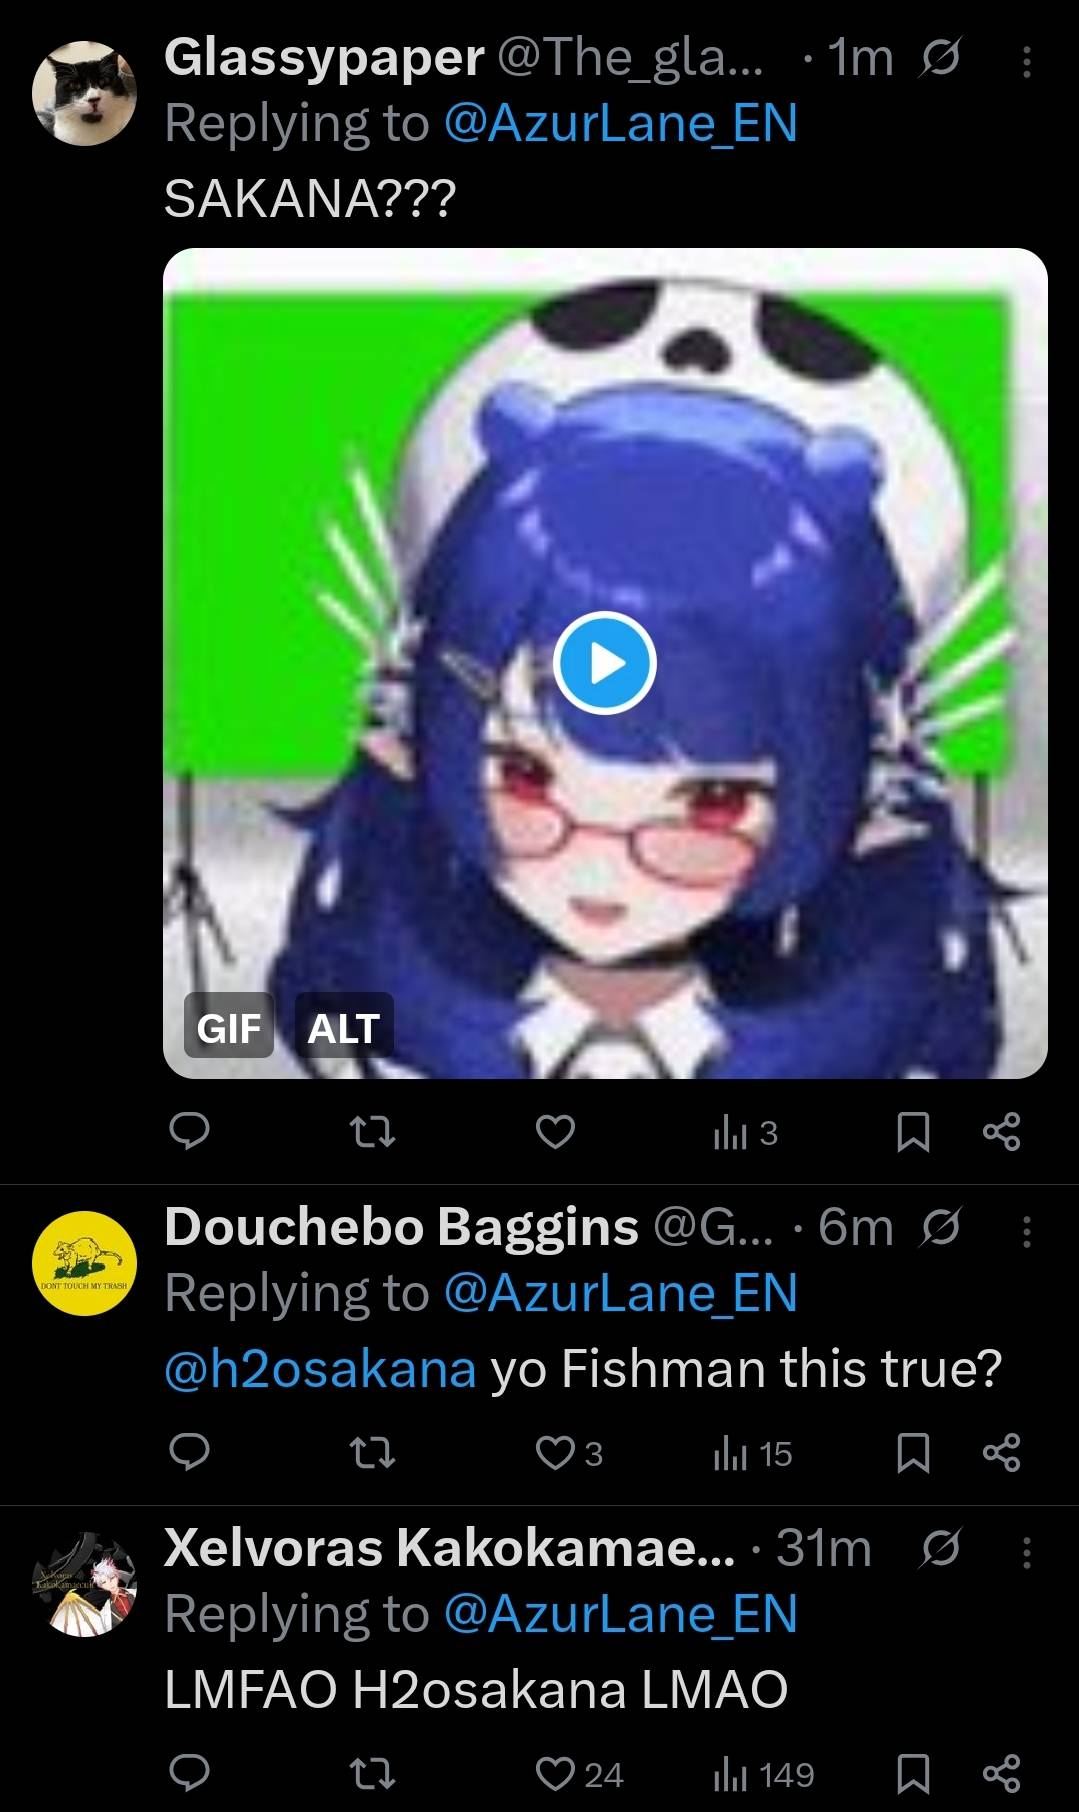The image size is (1079, 1812).
Task: Open @AzurLane_EN link in Xelvoras' reply
Action: click(620, 1614)
